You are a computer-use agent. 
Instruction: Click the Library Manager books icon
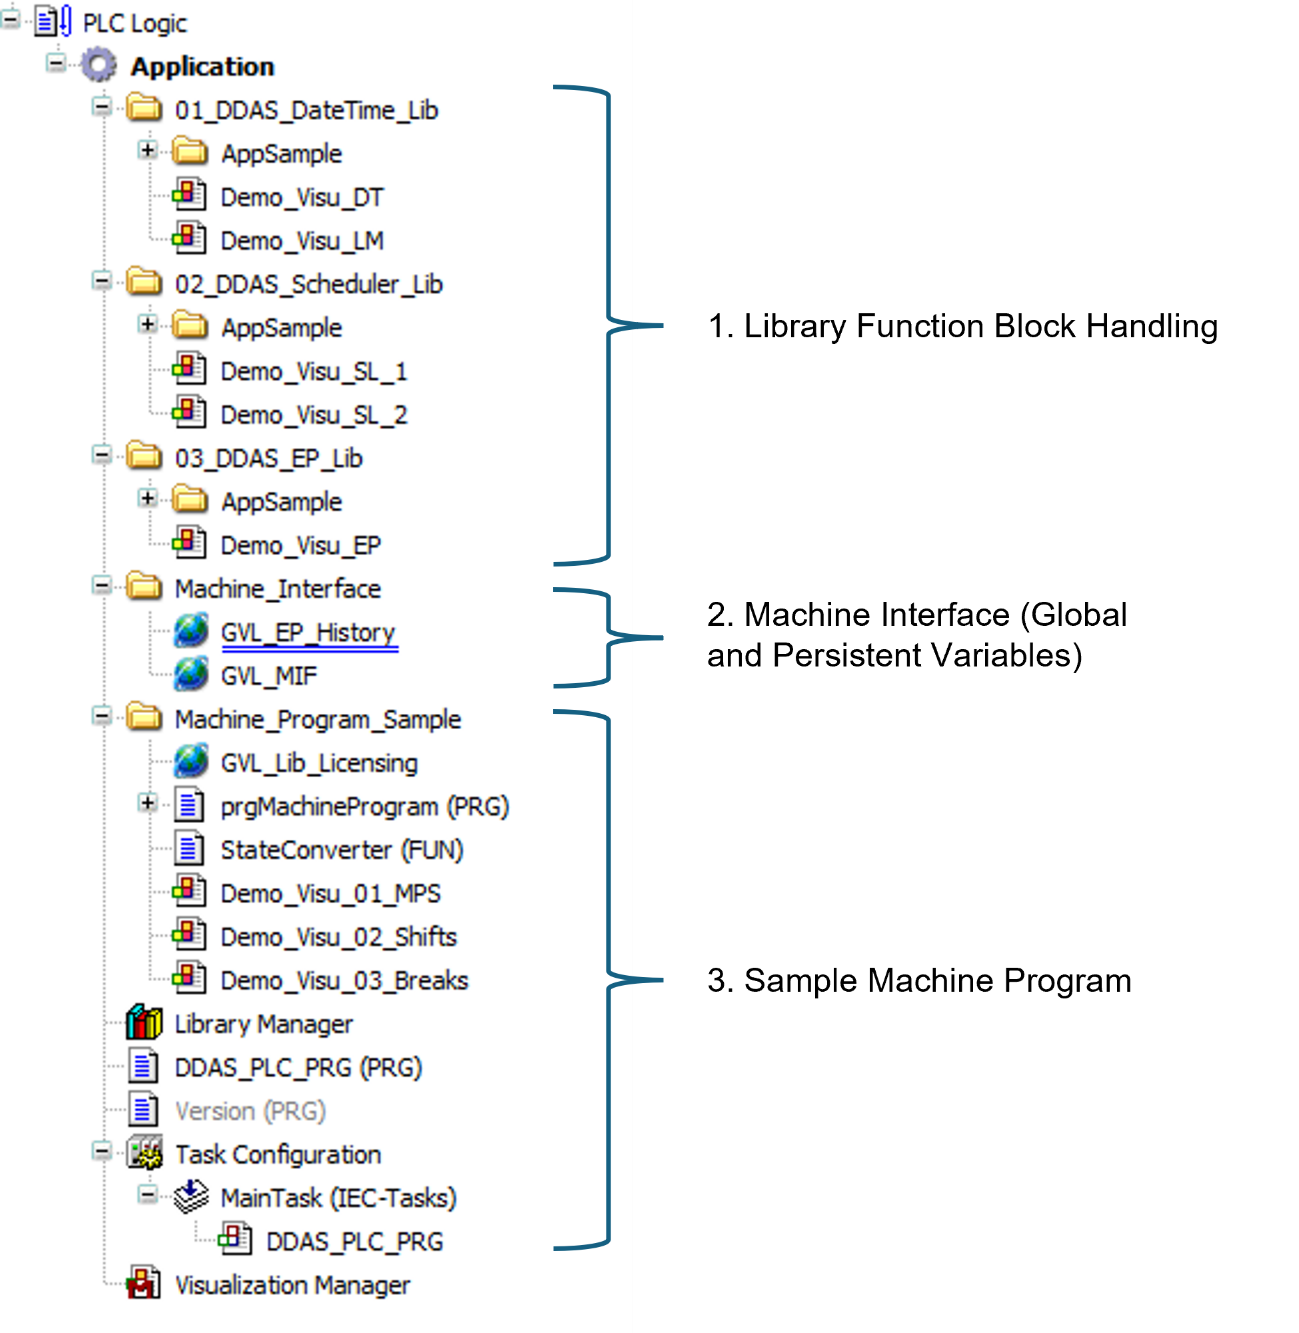pyautogui.click(x=144, y=1022)
